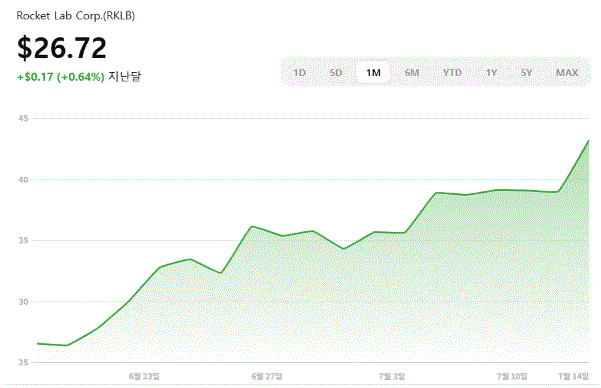
Task: Show the MAX chart range
Action: pos(567,72)
